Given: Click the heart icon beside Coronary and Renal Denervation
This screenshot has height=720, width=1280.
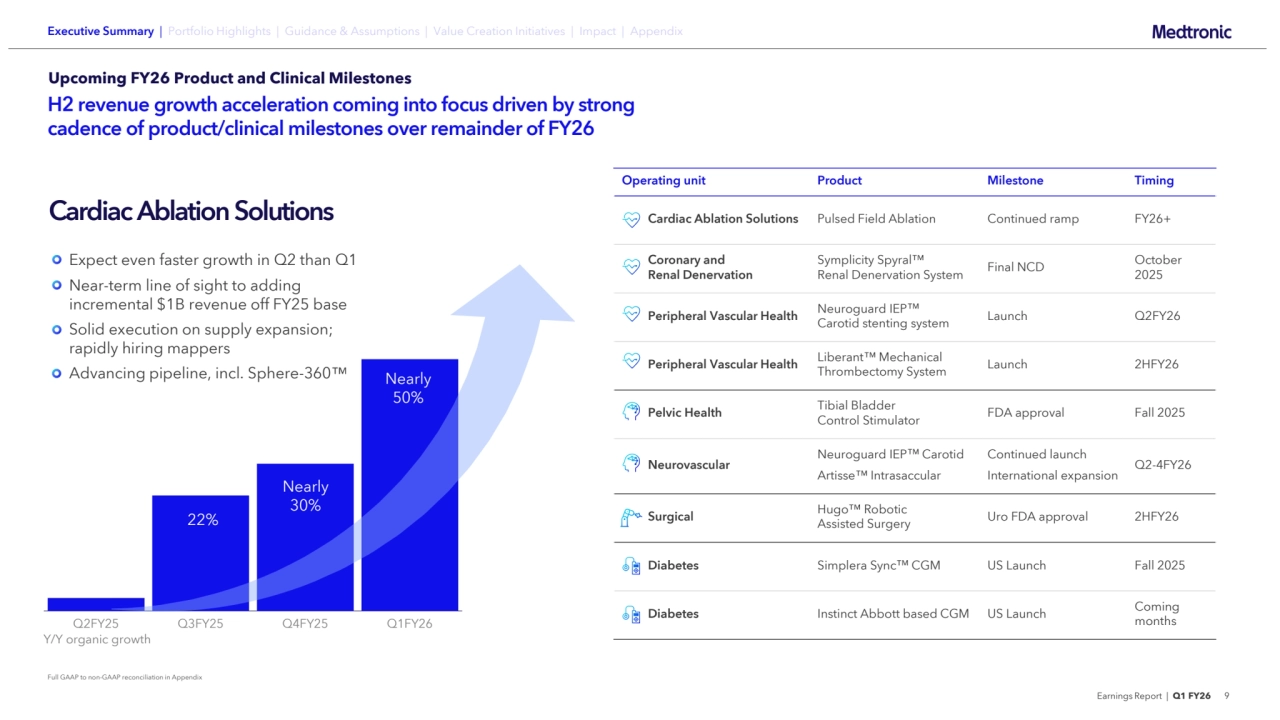Looking at the screenshot, I should click(x=631, y=267).
